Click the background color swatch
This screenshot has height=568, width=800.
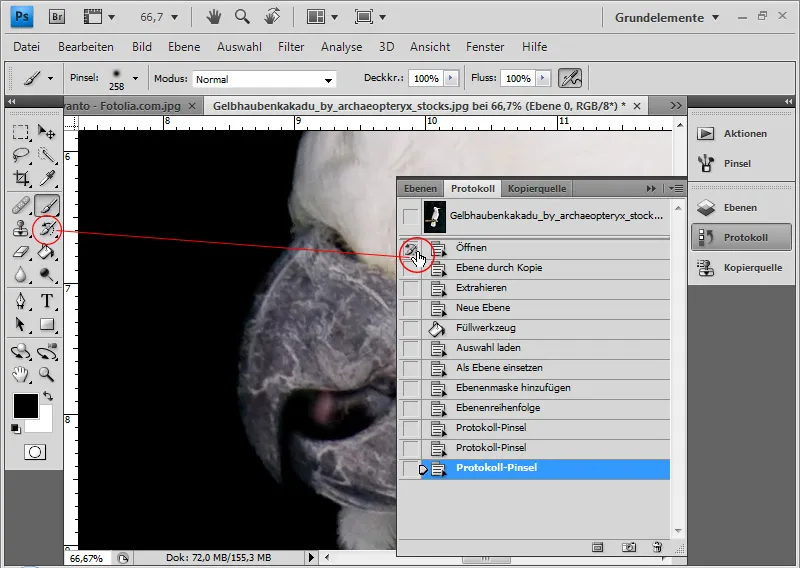click(45, 424)
